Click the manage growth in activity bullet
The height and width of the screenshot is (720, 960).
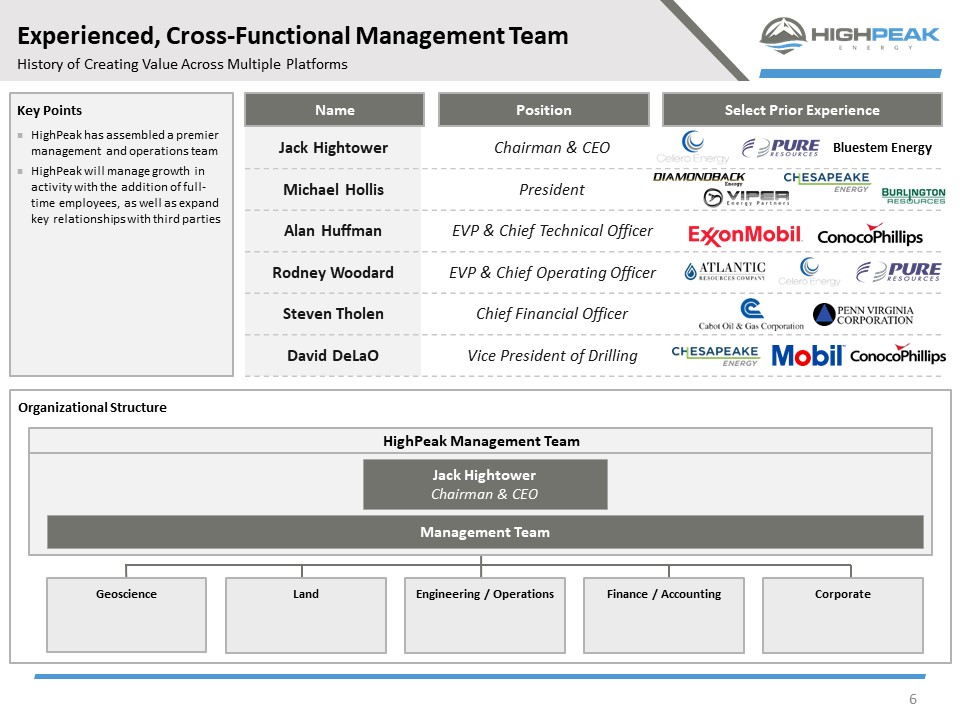coord(126,195)
